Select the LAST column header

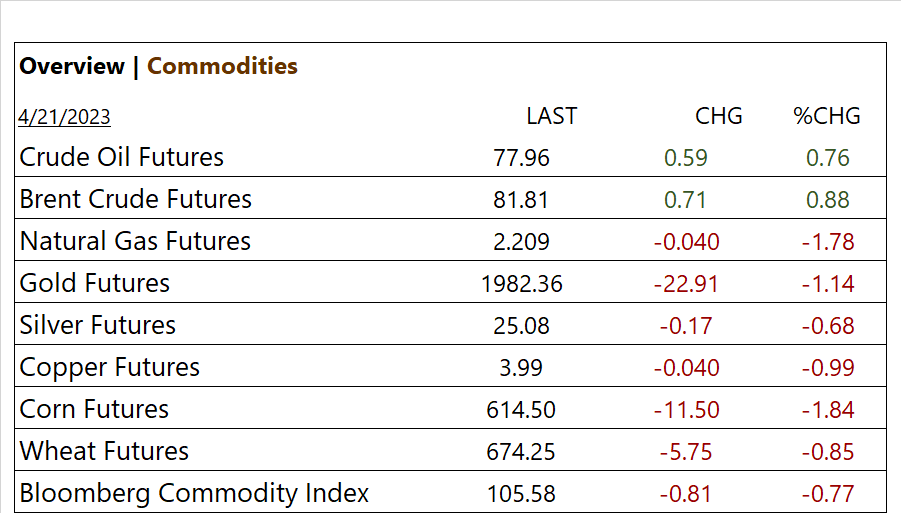coord(551,116)
